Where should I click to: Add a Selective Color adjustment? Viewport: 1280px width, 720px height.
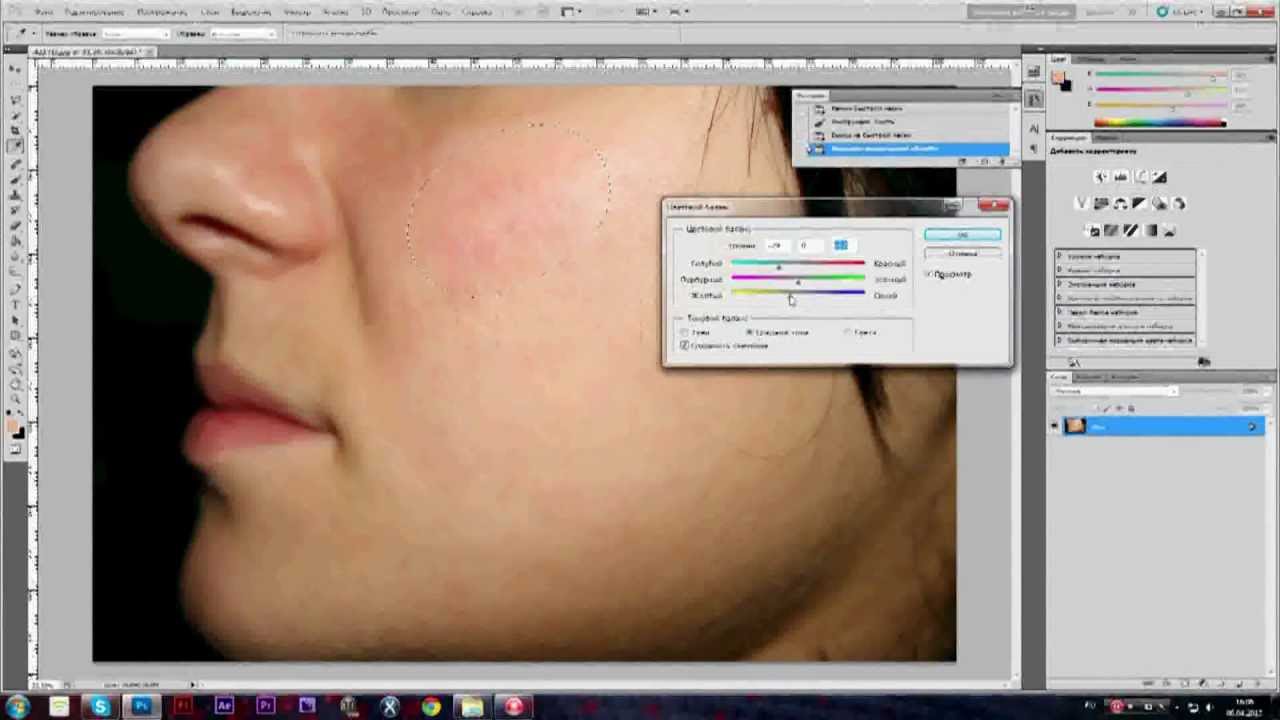(x=1170, y=231)
